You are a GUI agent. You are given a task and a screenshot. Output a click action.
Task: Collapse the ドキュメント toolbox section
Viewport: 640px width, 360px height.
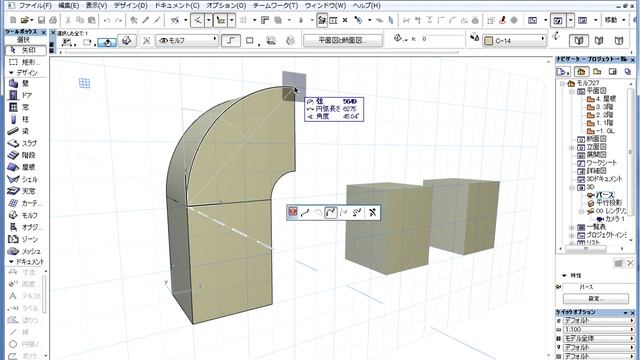click(x=11, y=262)
